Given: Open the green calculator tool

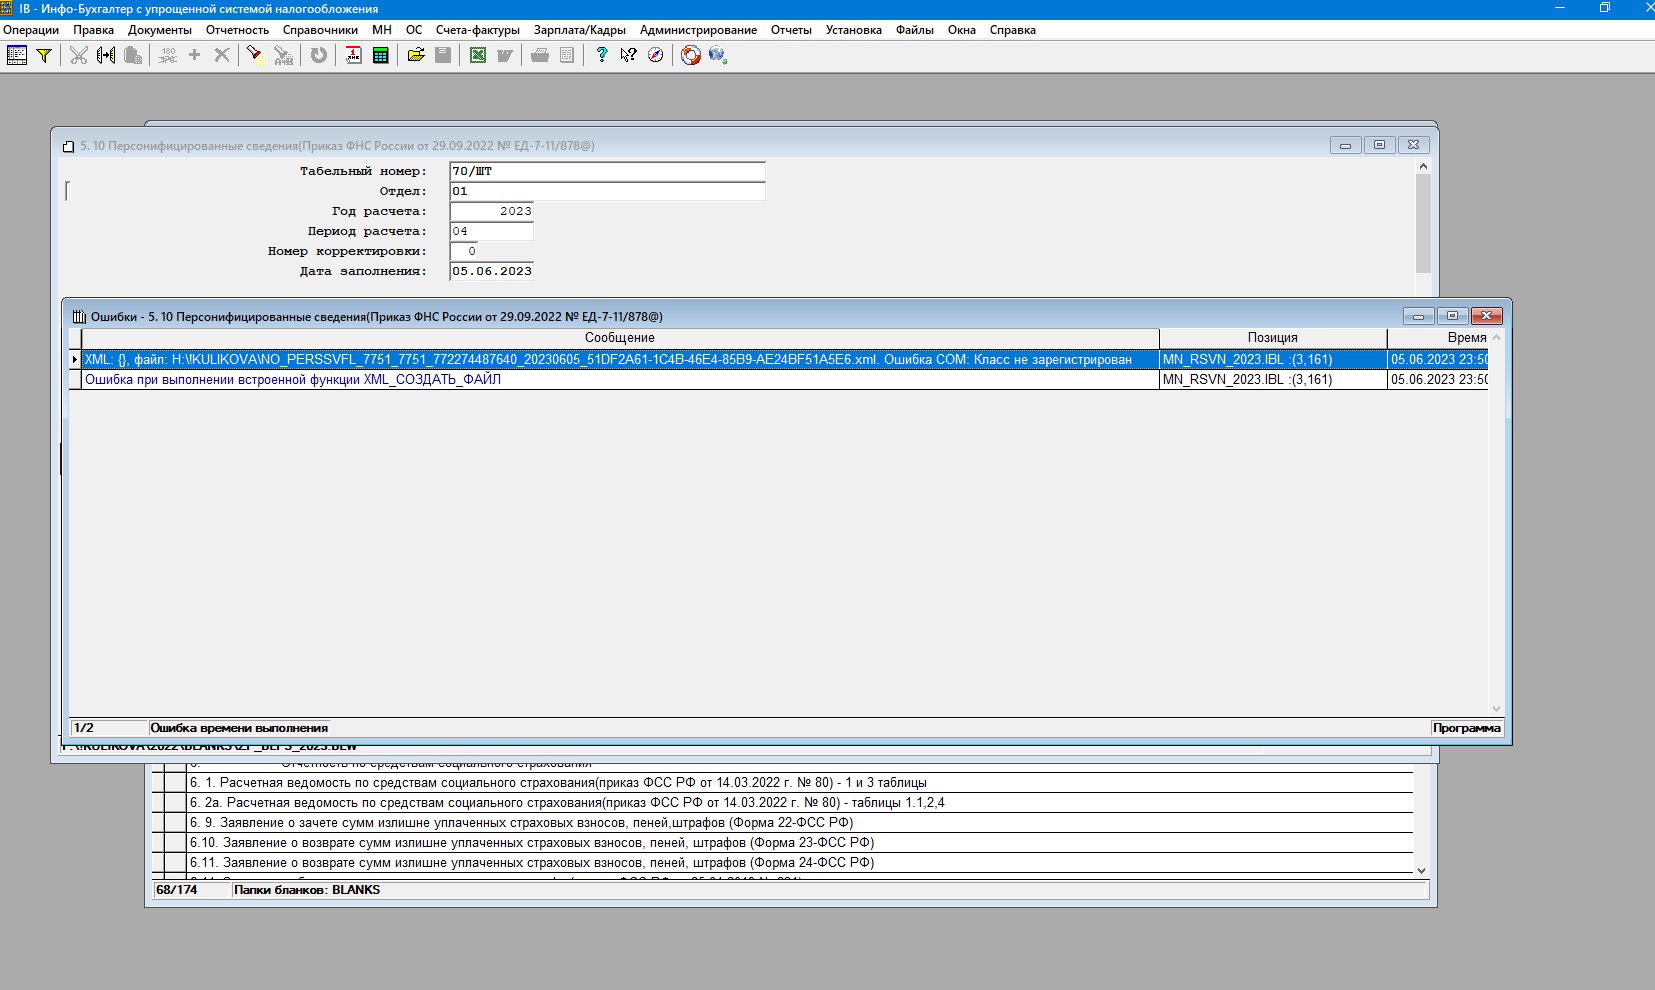Looking at the screenshot, I should point(381,56).
